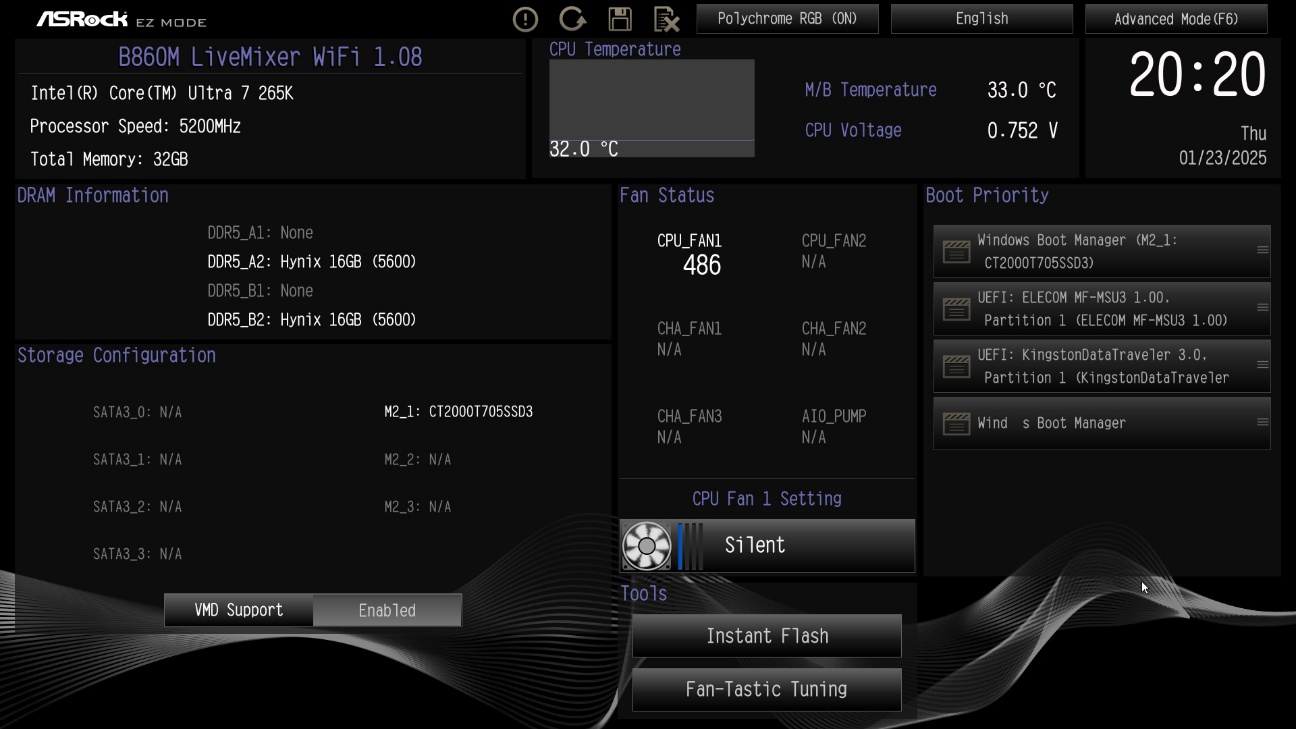This screenshot has height=729, width=1296.
Task: Click the AIO_PUMP N/A status
Action: pos(814,437)
